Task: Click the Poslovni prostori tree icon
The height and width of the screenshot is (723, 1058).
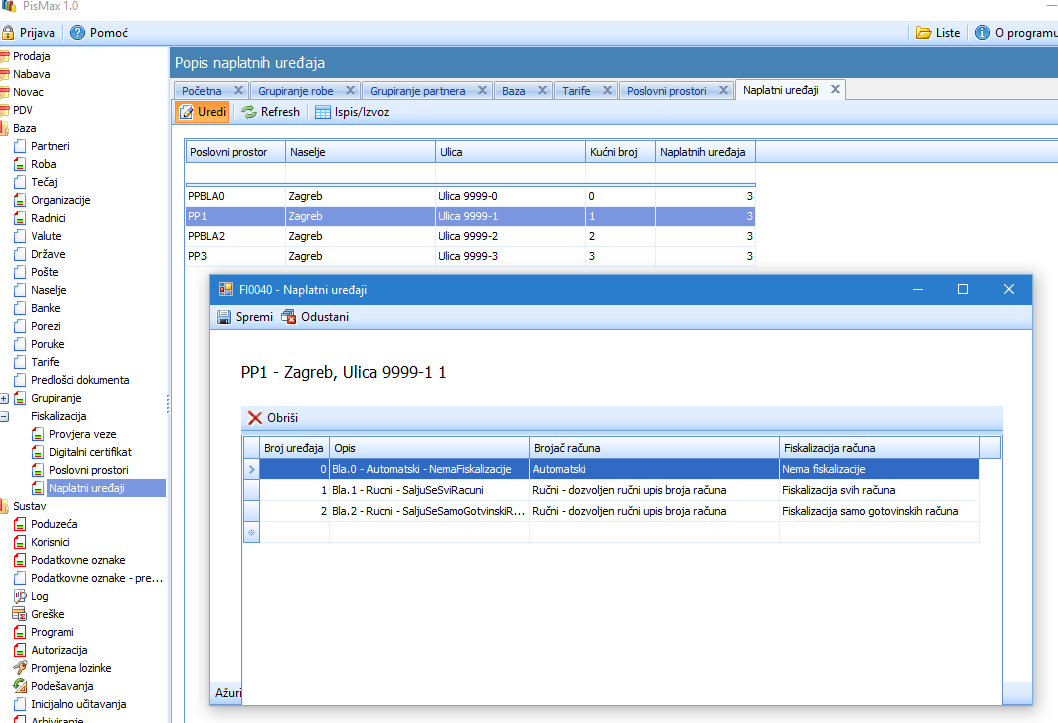Action: tap(38, 470)
